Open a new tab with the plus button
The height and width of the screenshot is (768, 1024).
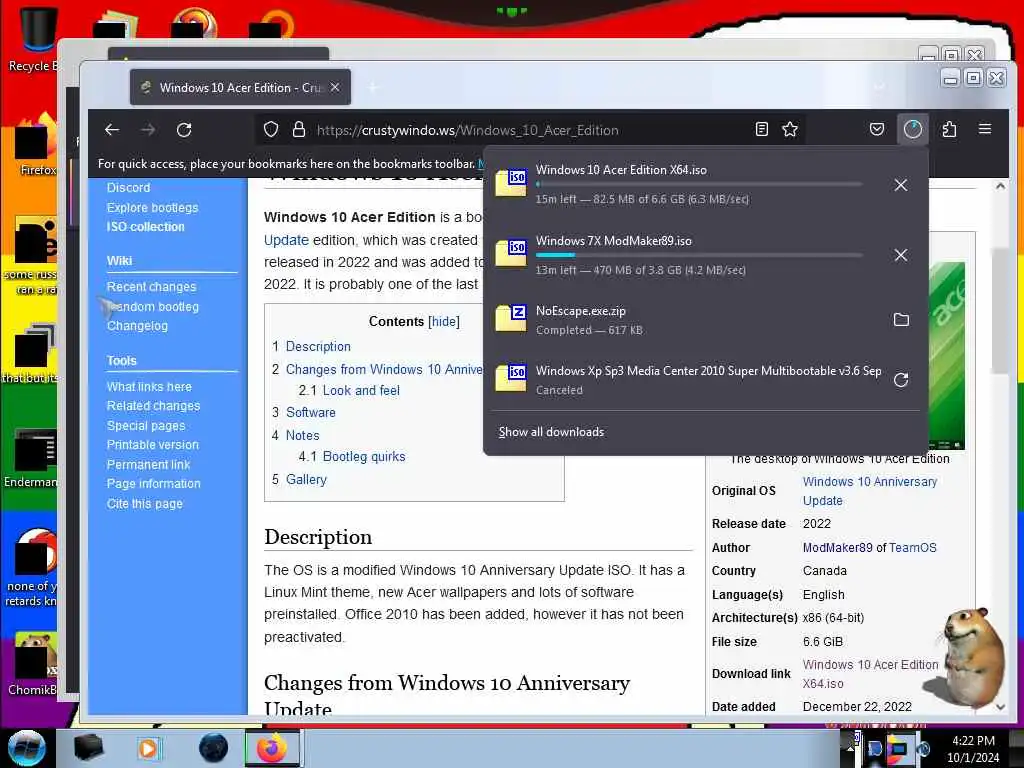coord(373,87)
